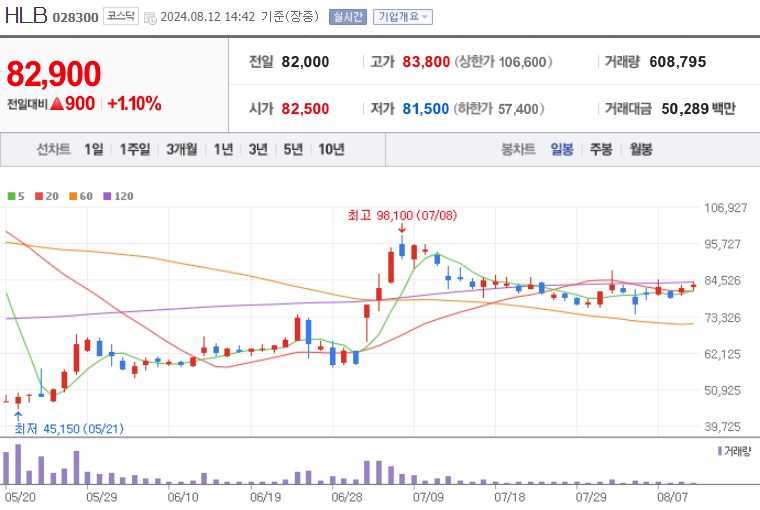Click the 코스닥 market badge
The width and height of the screenshot is (760, 510).
tap(121, 16)
